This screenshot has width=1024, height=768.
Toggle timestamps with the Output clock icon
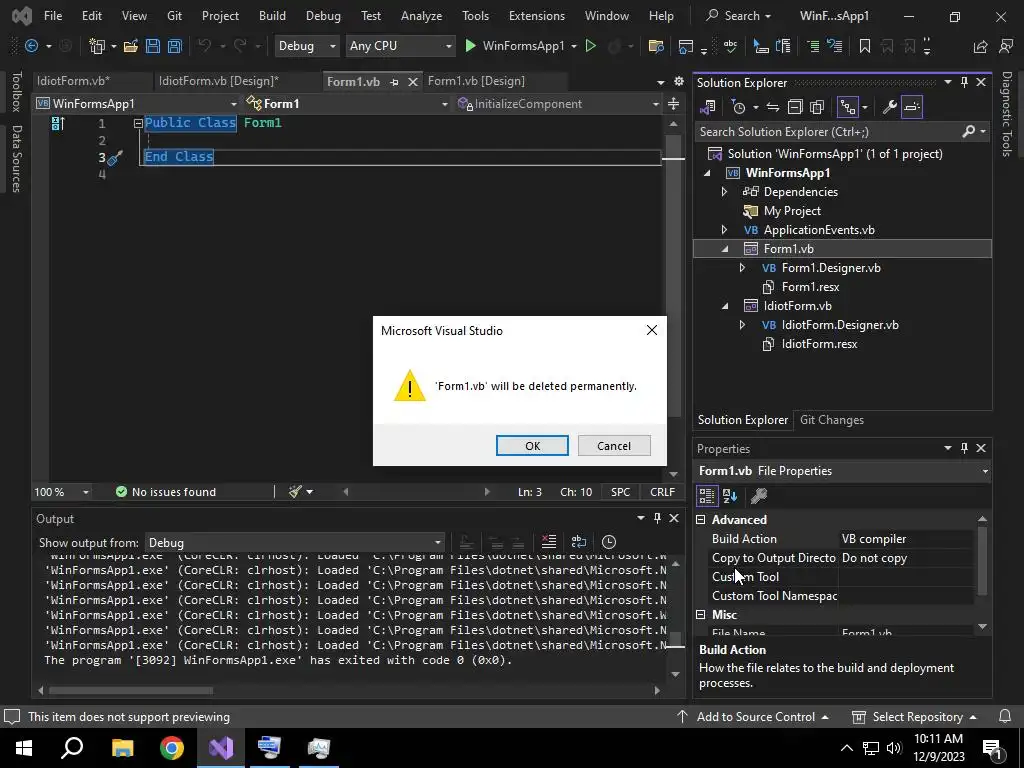point(609,542)
